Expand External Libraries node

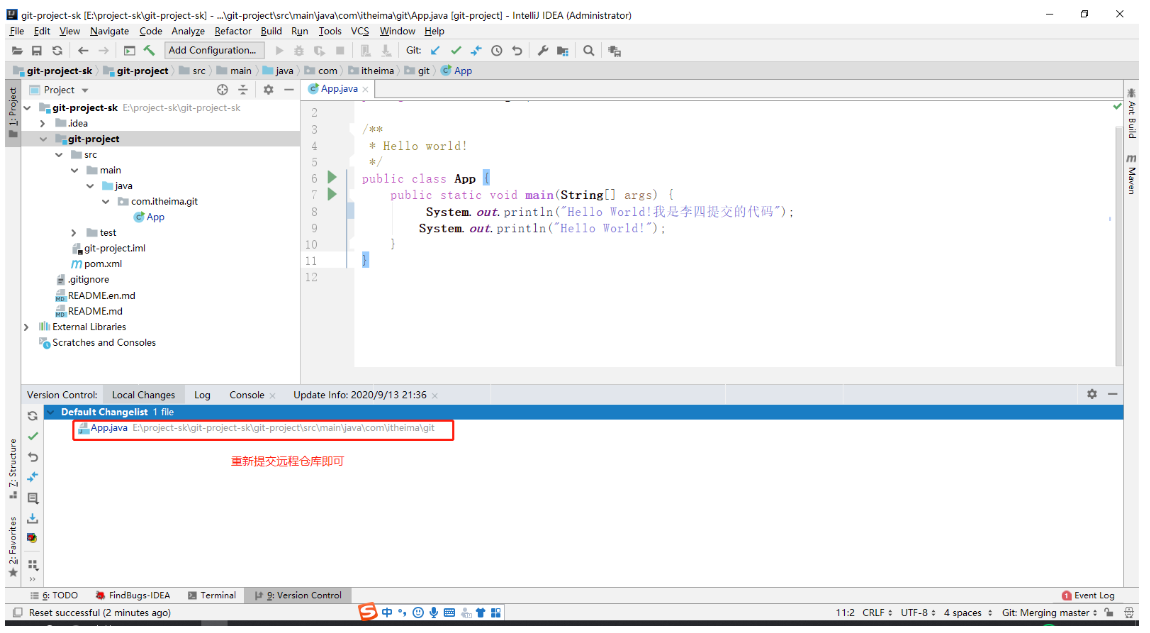(x=27, y=326)
